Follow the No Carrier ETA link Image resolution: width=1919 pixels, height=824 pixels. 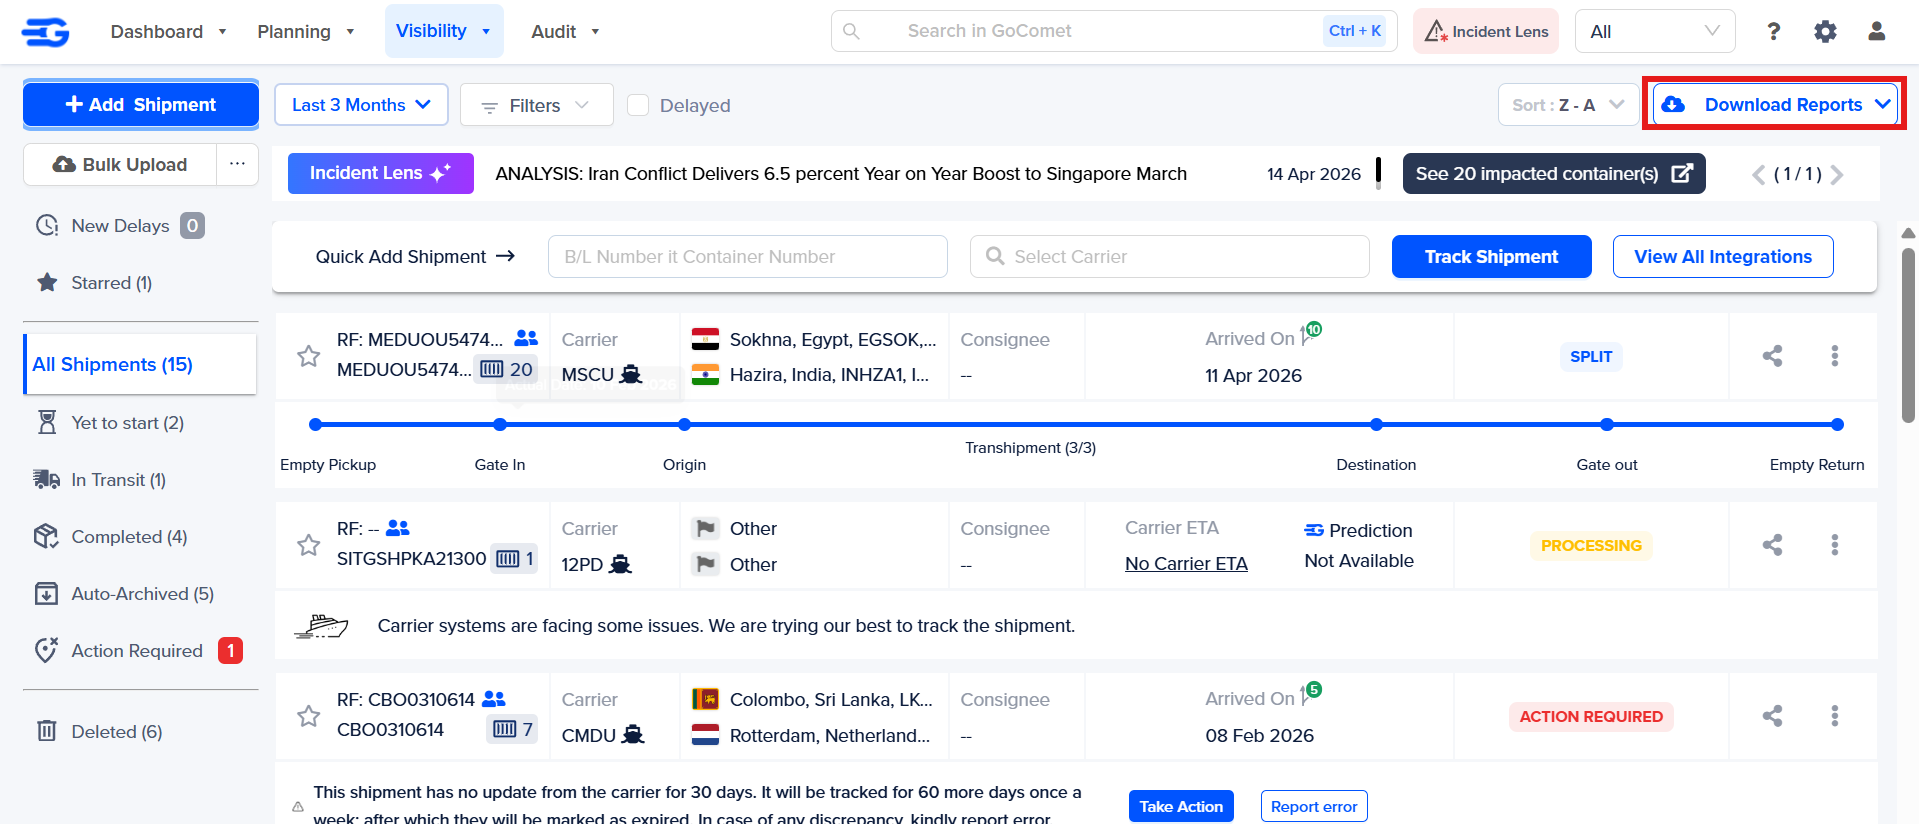[1186, 564]
